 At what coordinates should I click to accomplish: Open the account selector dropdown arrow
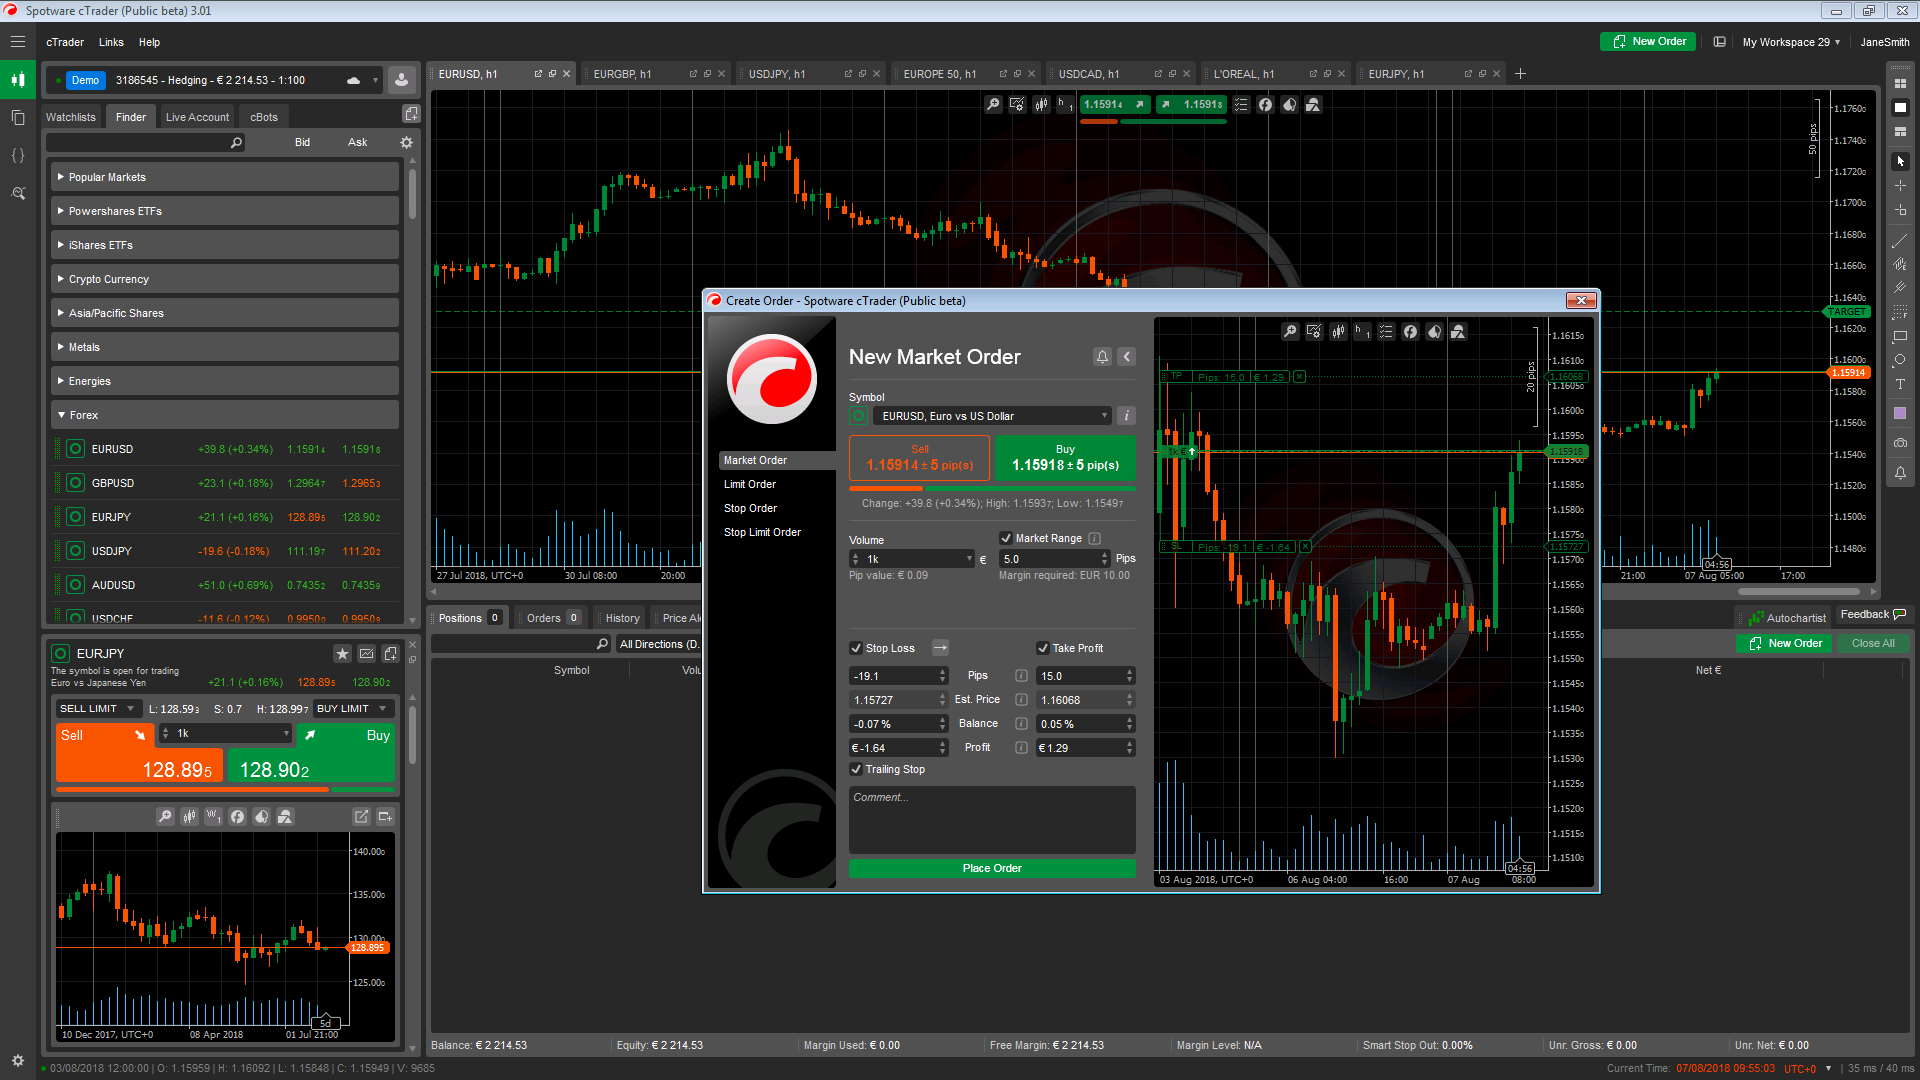(376, 80)
